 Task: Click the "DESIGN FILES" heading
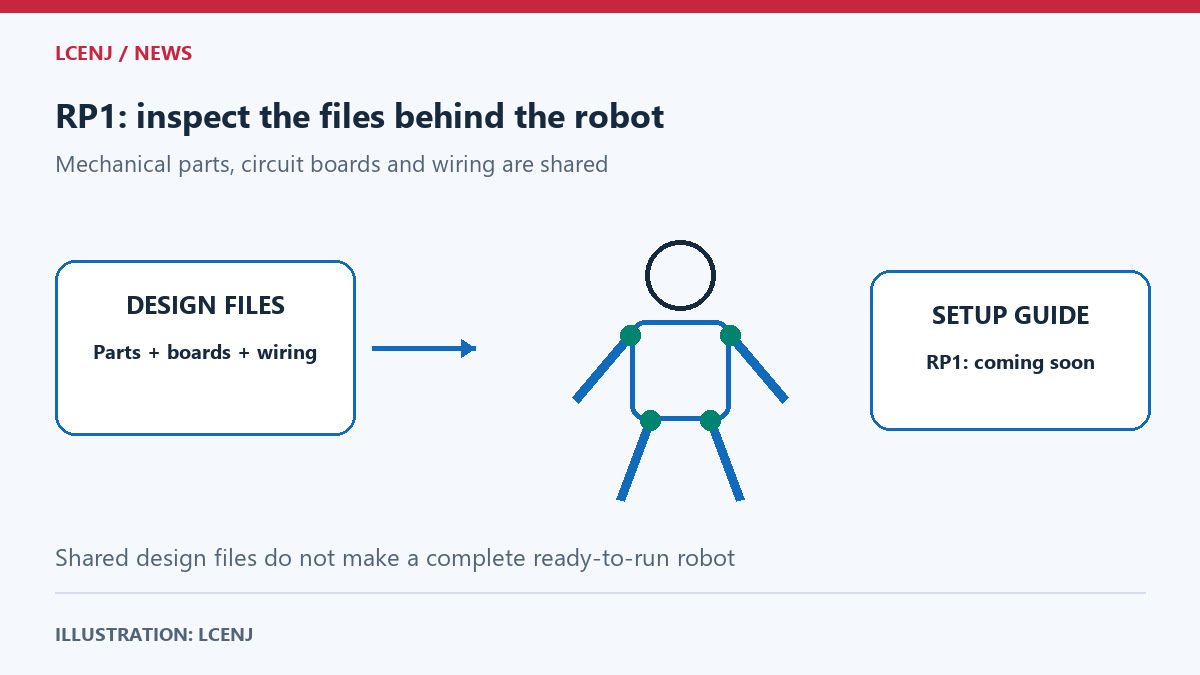pyautogui.click(x=205, y=306)
